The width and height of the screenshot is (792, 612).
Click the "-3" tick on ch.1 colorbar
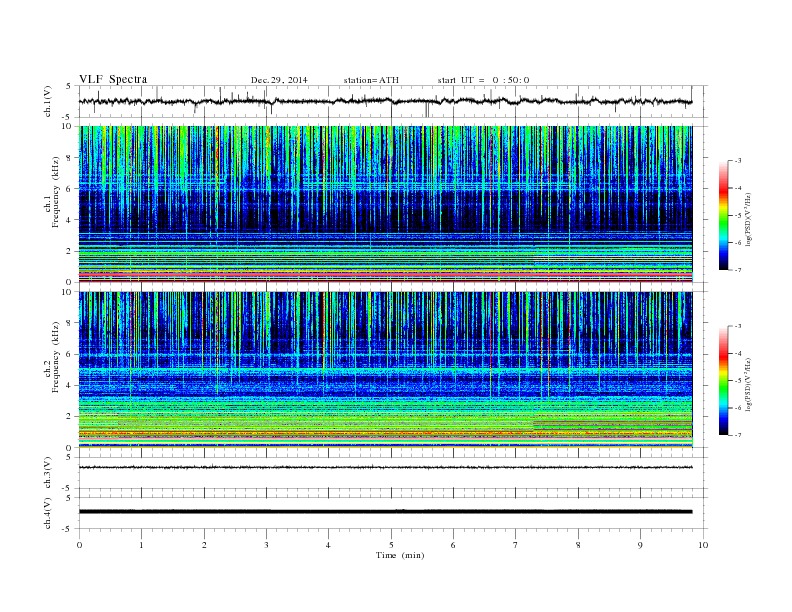pos(738,161)
